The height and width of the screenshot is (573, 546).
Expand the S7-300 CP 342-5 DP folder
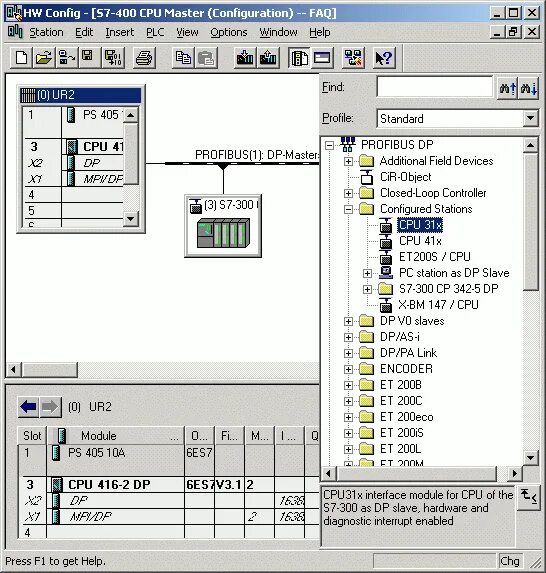[x=368, y=289]
